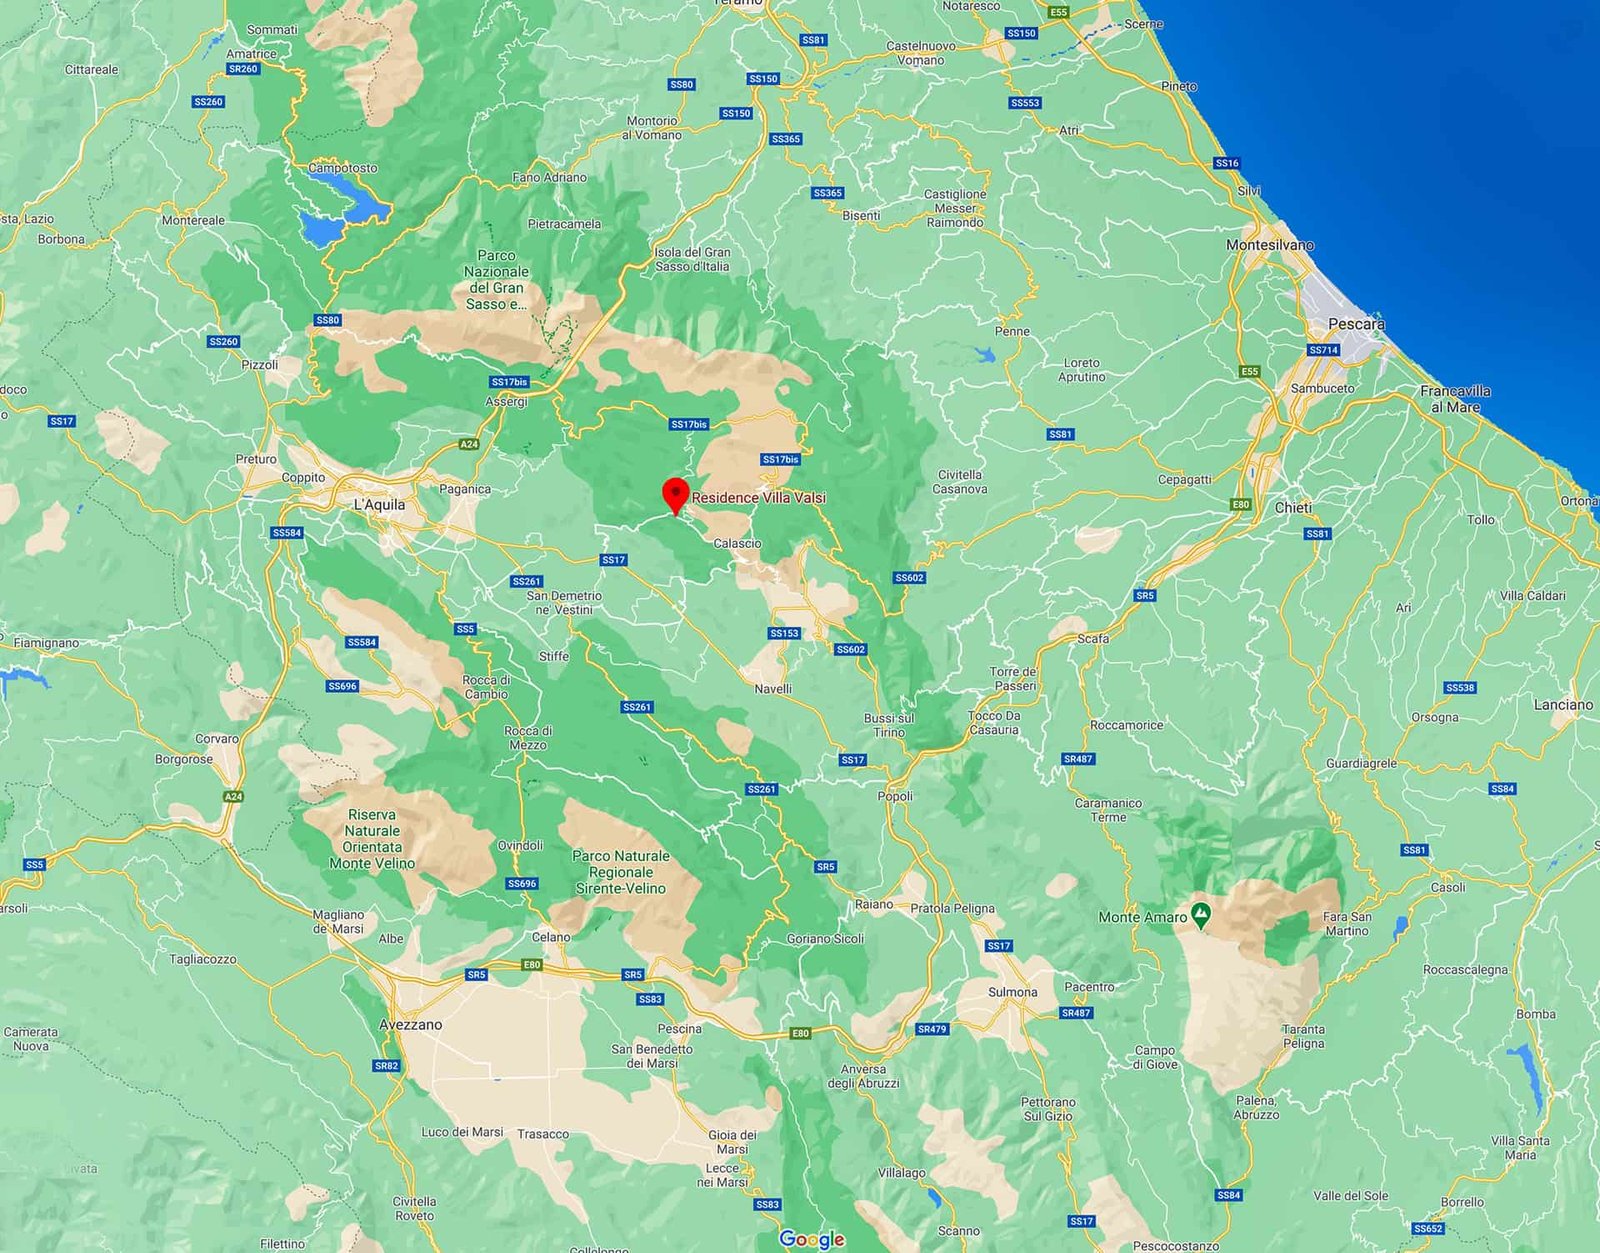Select the L'Aquila city label
The width and height of the screenshot is (1600, 1253).
[x=379, y=505]
